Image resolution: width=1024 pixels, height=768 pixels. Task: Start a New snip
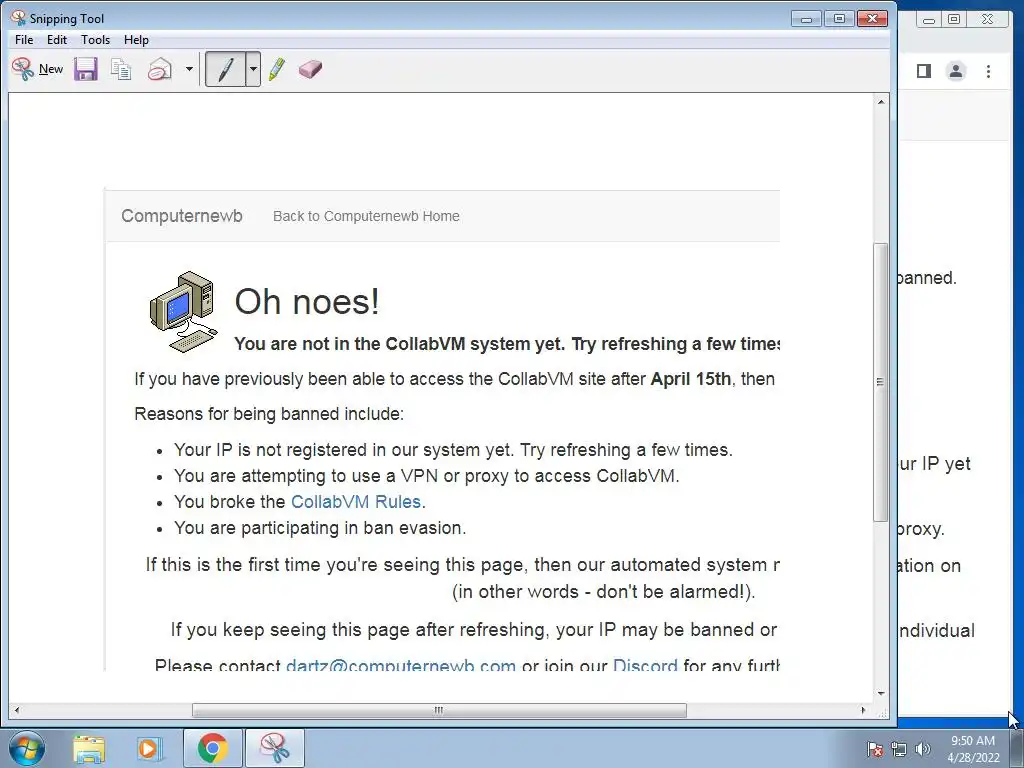click(x=37, y=69)
